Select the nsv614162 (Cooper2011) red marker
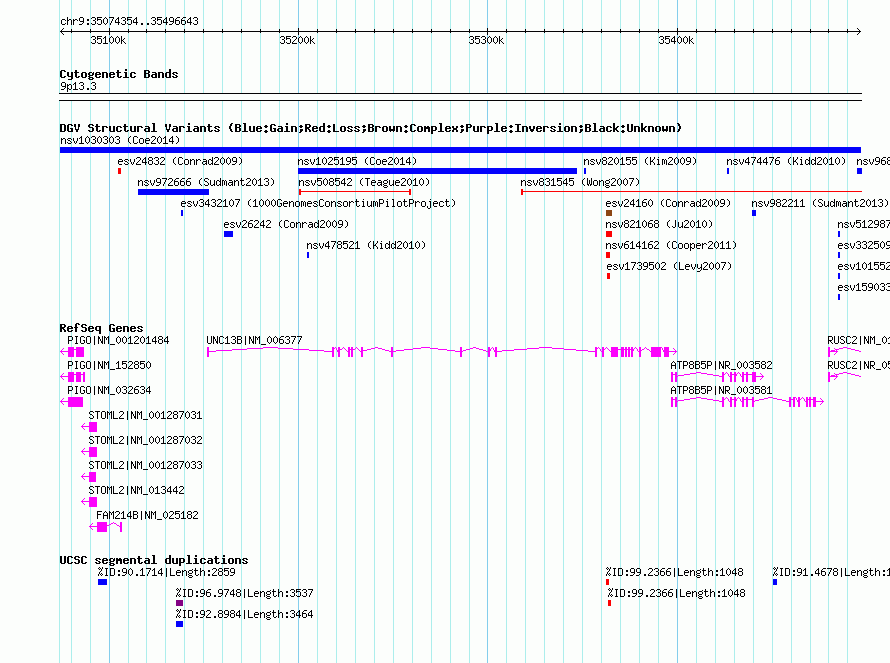 (x=608, y=255)
